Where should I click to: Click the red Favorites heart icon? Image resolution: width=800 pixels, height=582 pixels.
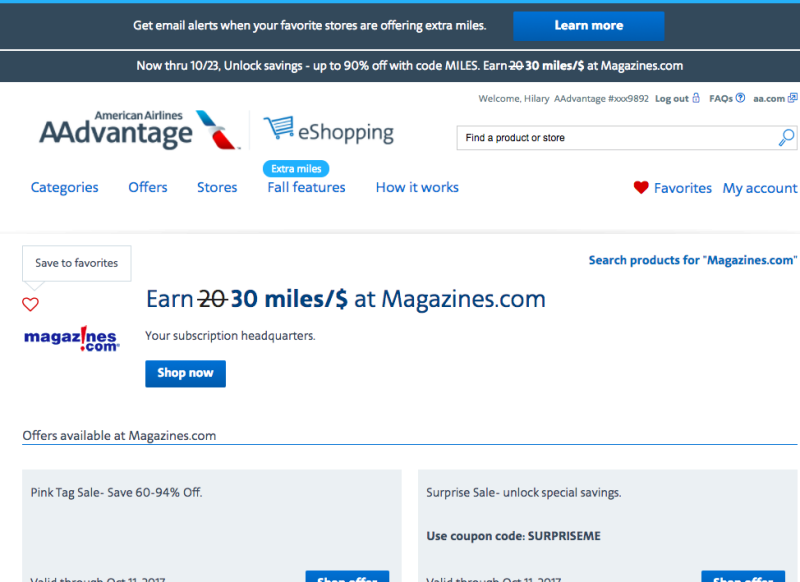(x=641, y=188)
